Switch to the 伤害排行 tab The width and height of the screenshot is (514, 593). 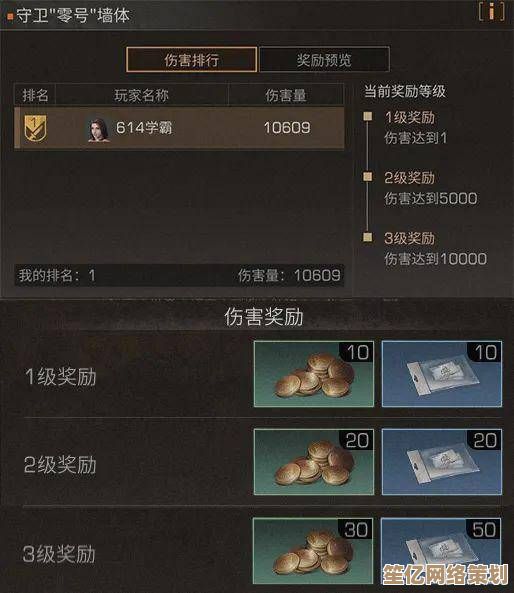tap(192, 59)
